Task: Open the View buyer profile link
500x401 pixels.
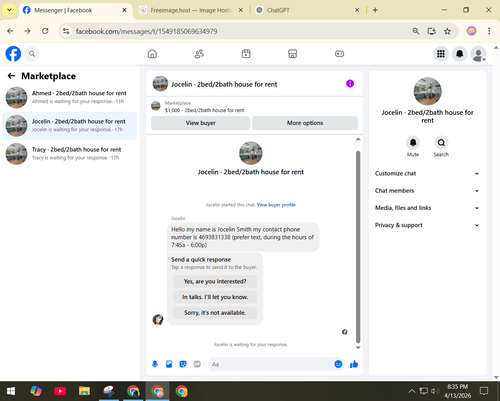Action: (276, 205)
